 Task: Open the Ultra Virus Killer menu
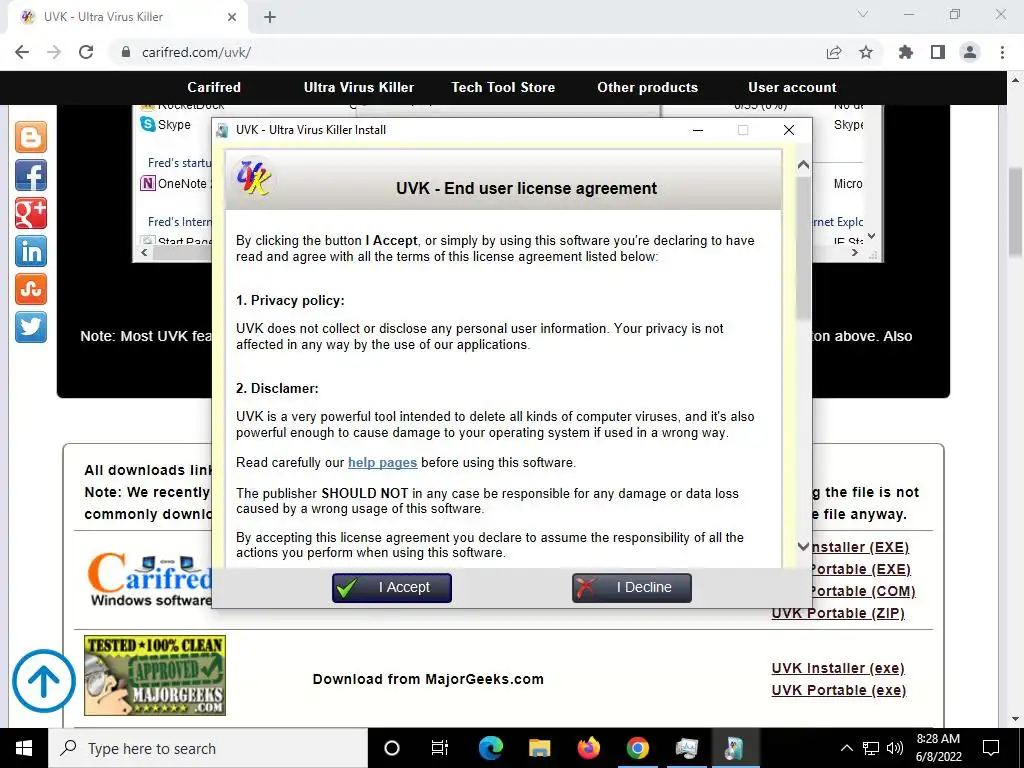(x=359, y=87)
